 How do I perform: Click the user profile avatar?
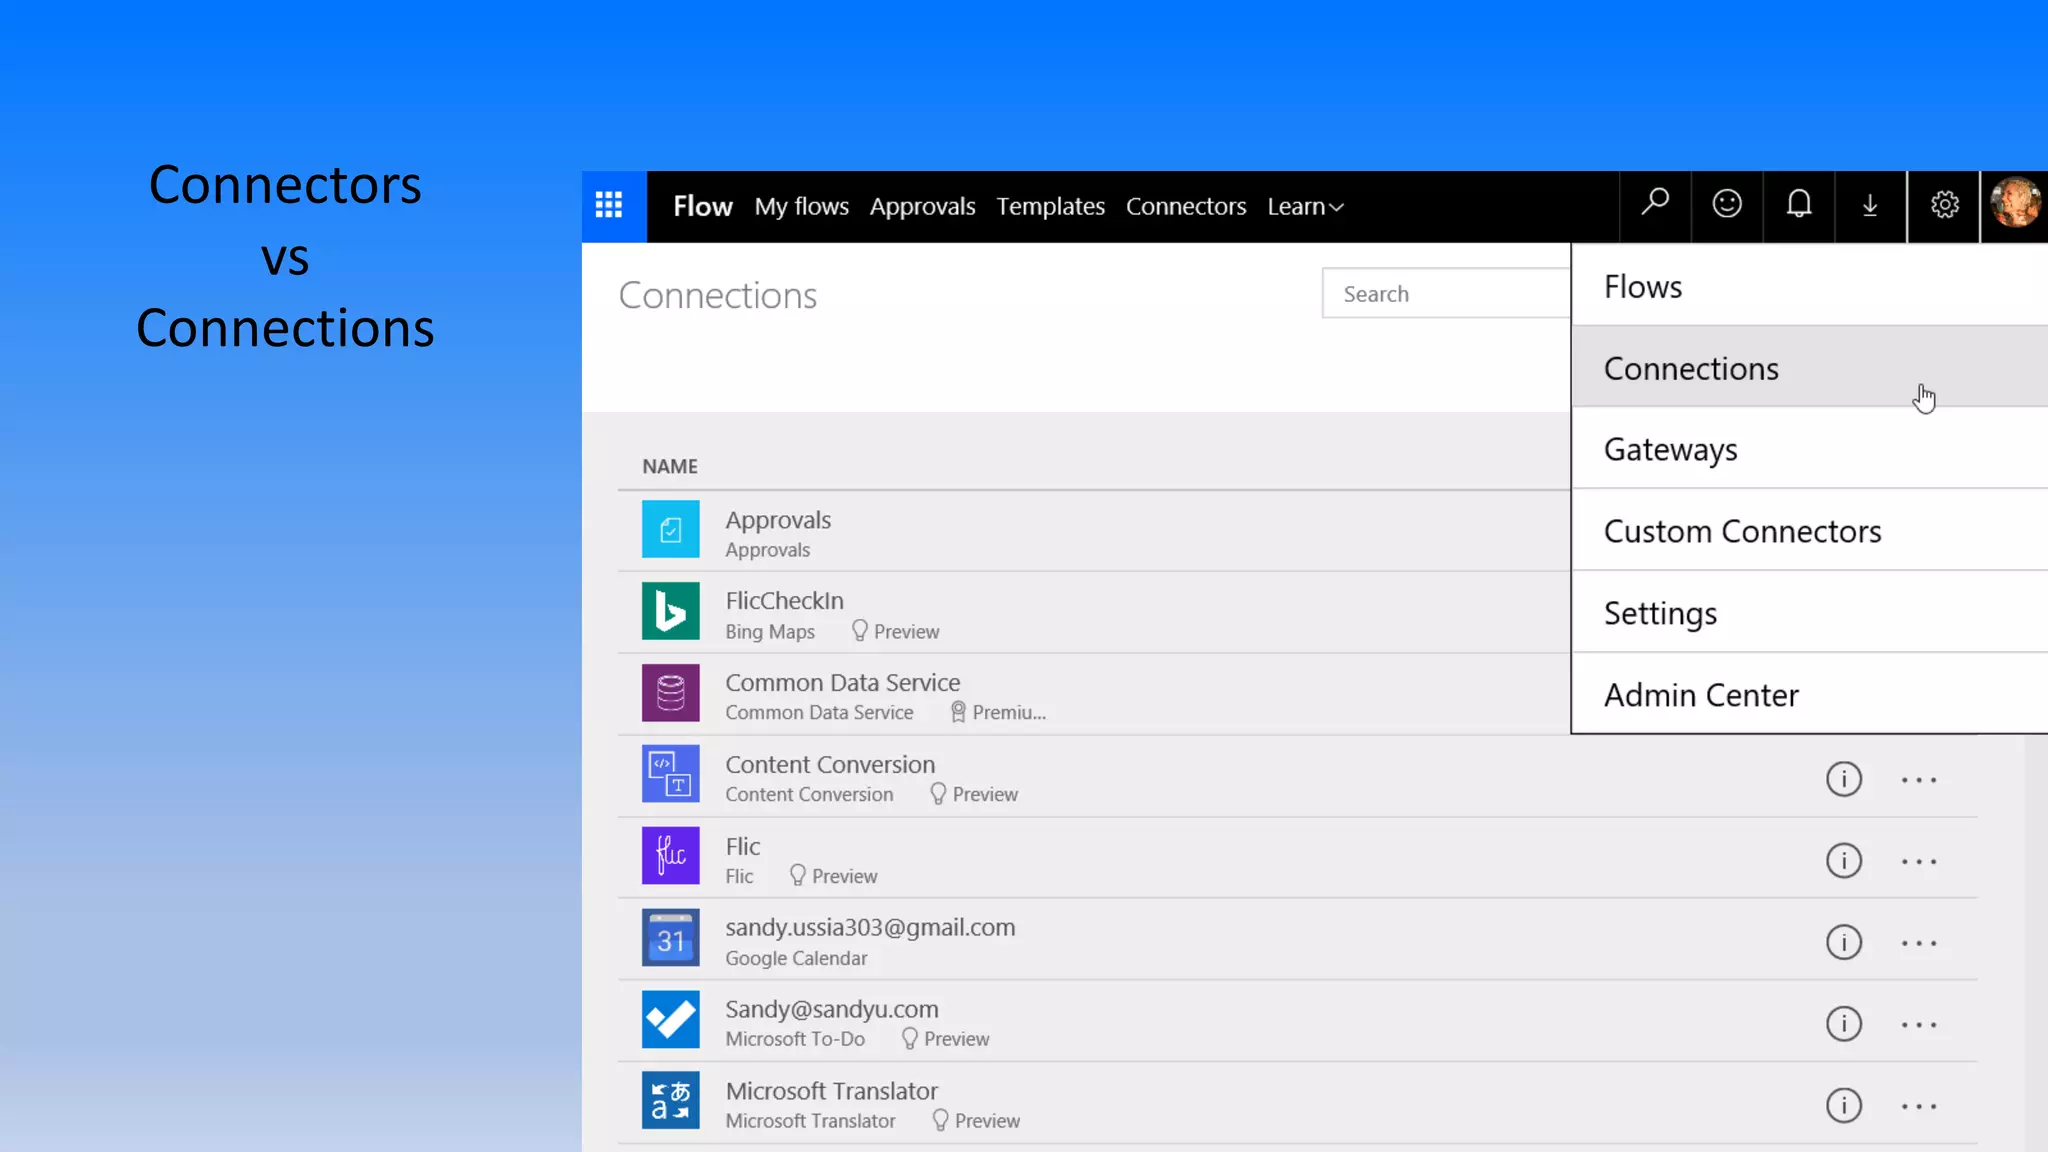(x=2014, y=204)
